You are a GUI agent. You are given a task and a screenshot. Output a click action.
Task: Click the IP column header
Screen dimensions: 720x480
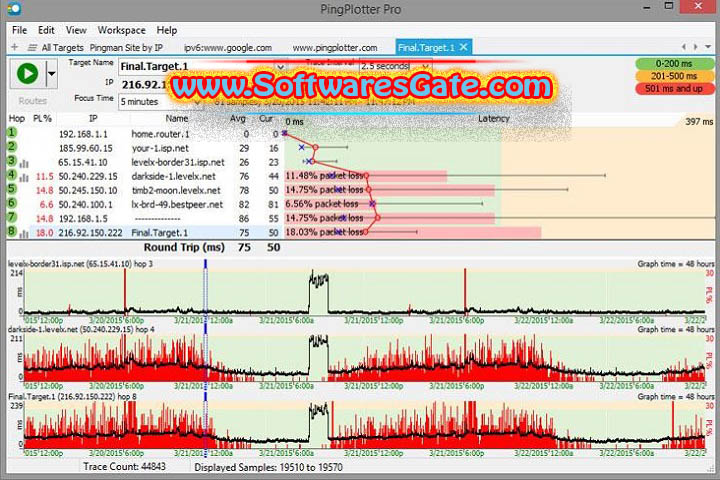[x=93, y=119]
